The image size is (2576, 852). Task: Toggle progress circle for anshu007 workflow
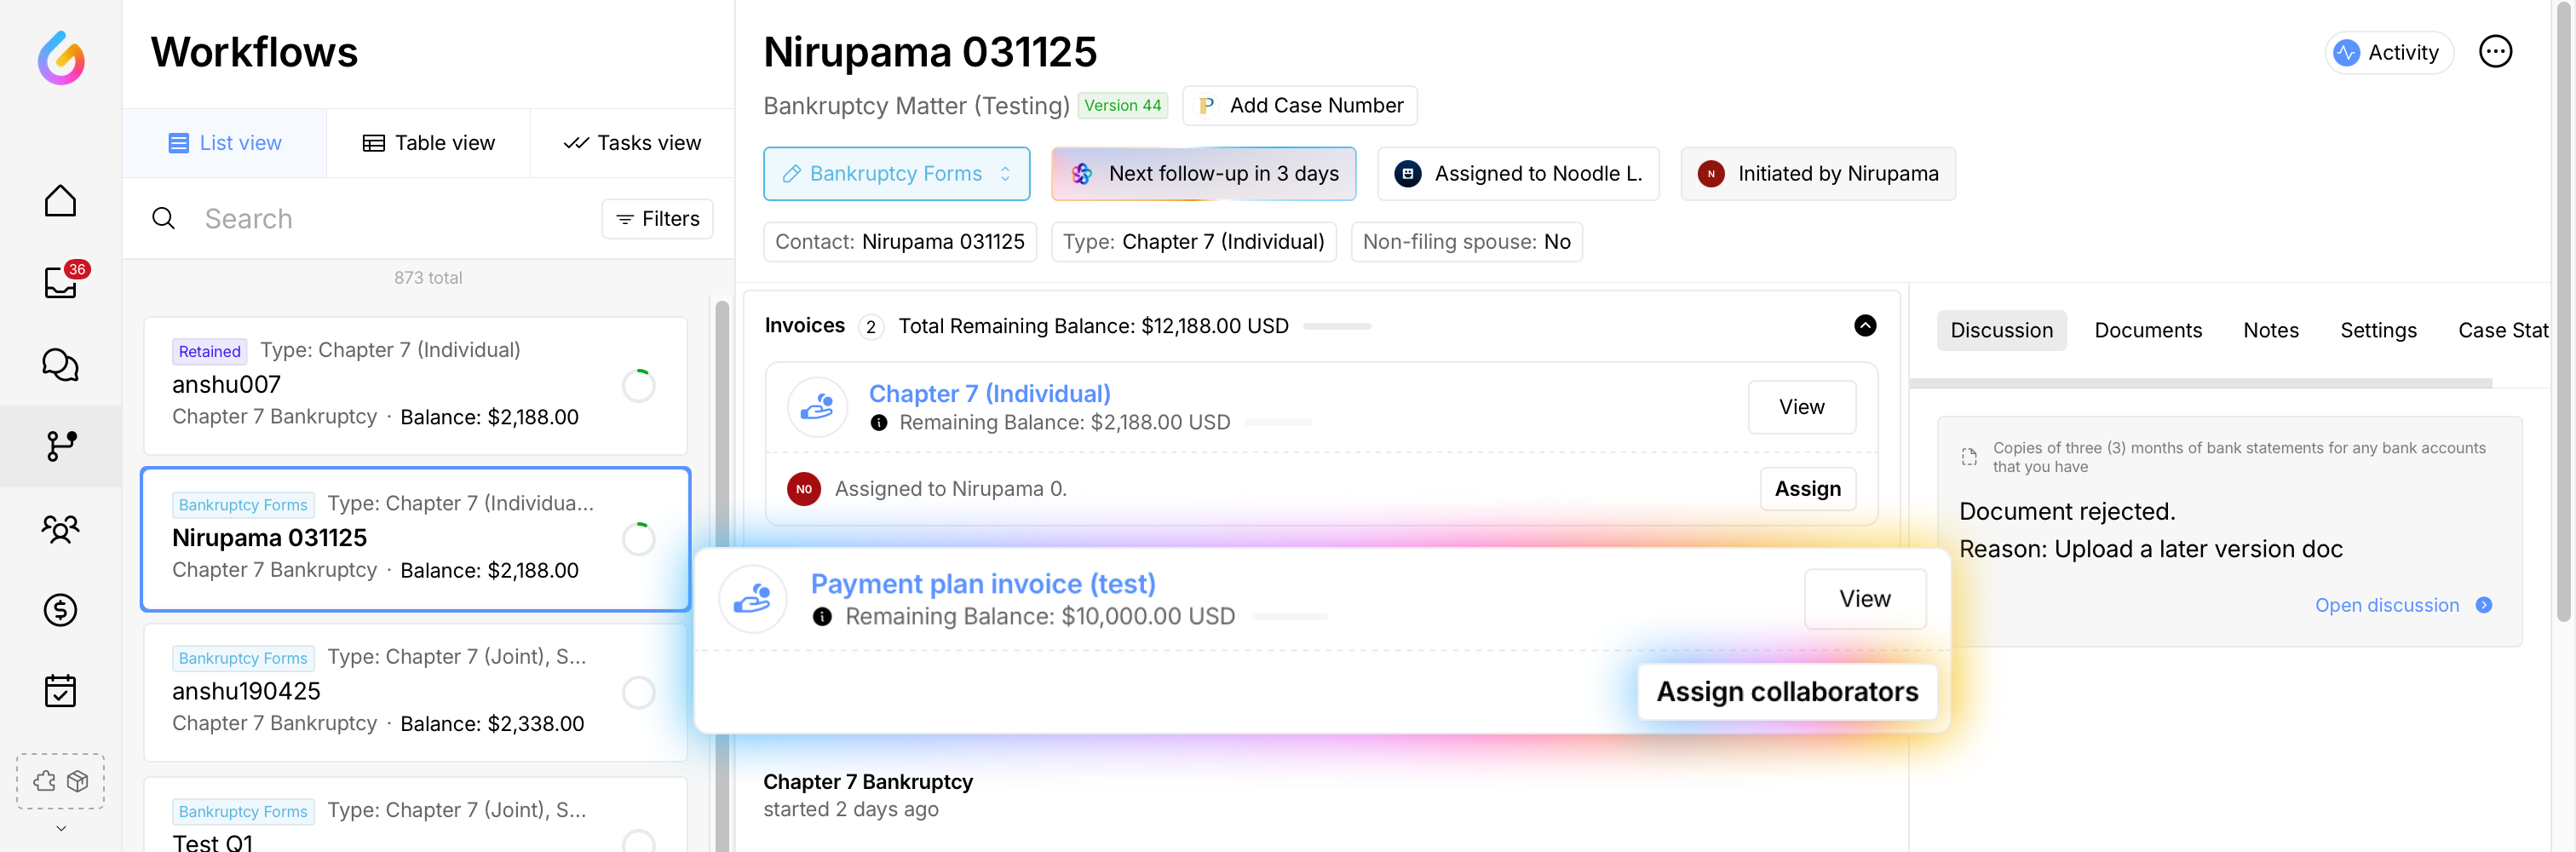pyautogui.click(x=638, y=386)
